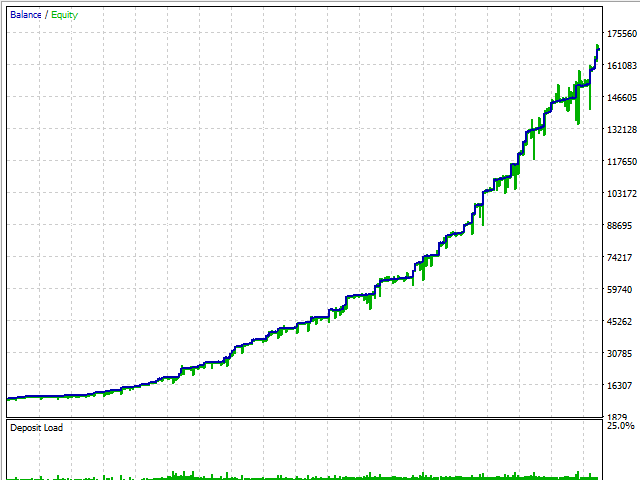
Task: Click the 132128 axis value
Action: click(x=622, y=130)
